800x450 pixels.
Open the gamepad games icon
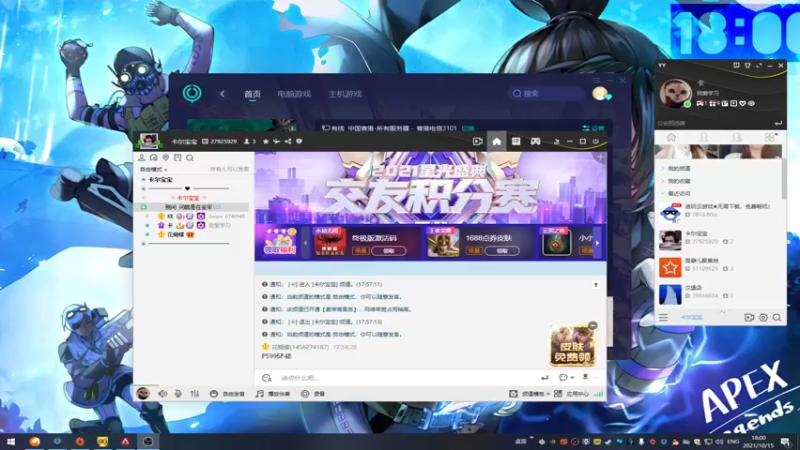[535, 141]
